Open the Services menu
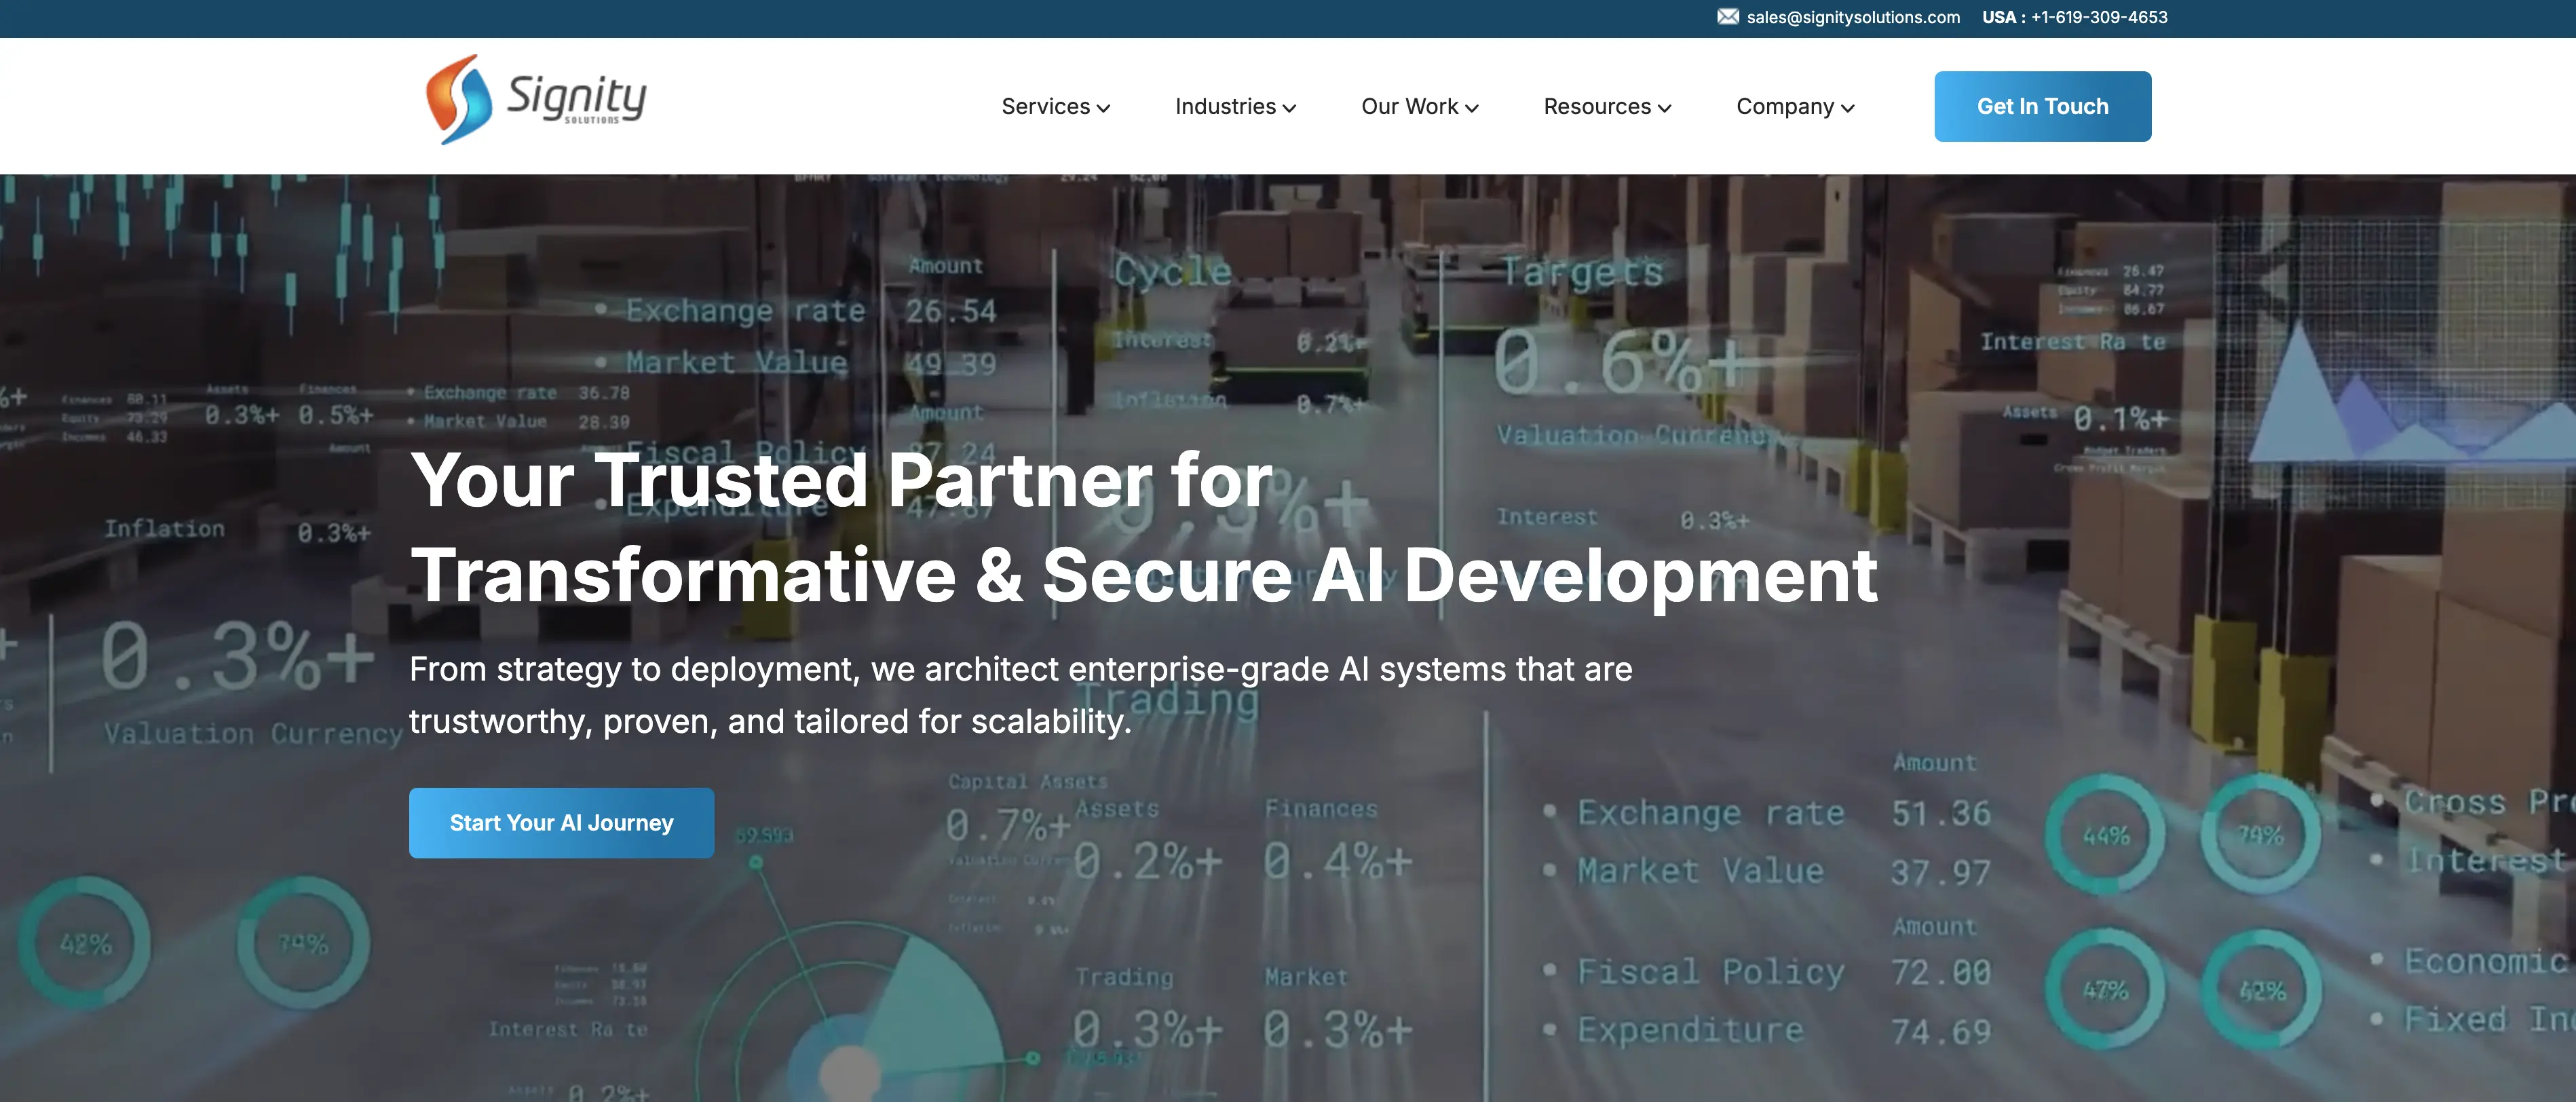 [1056, 106]
